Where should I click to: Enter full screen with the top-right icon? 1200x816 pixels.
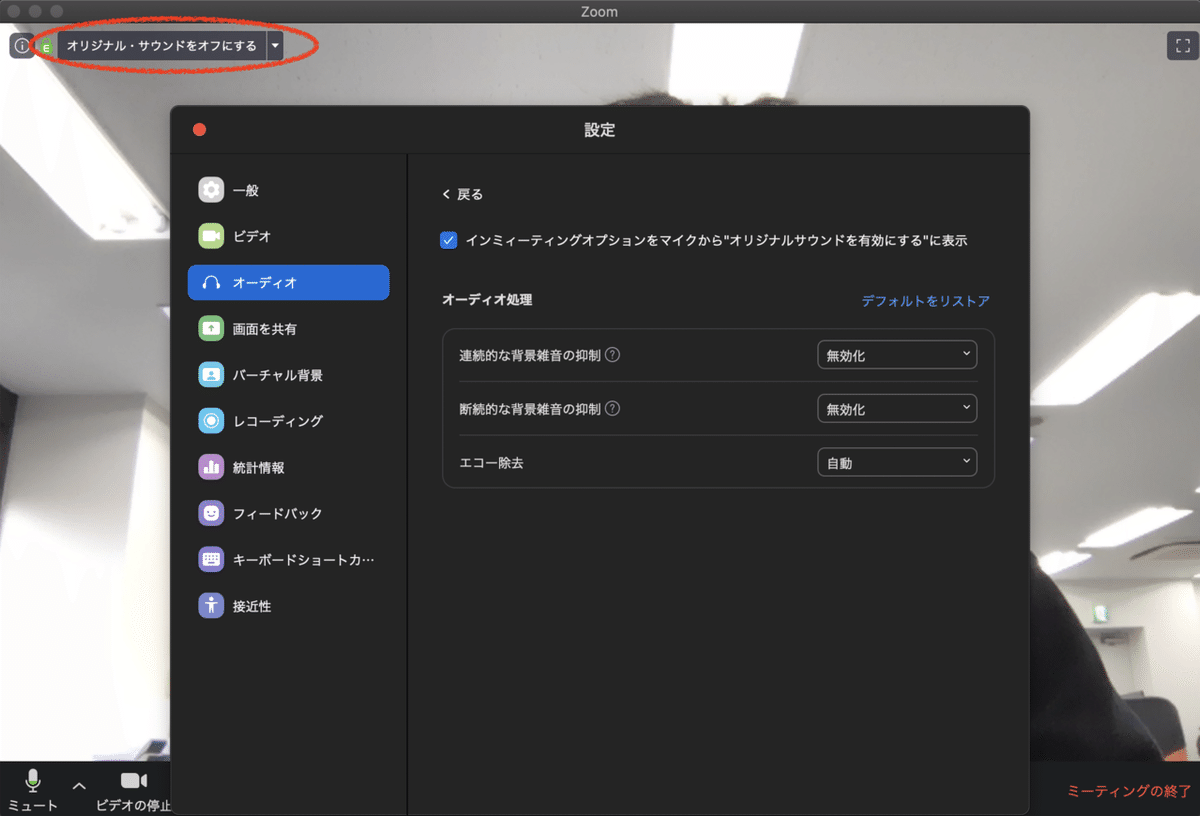tap(1183, 46)
